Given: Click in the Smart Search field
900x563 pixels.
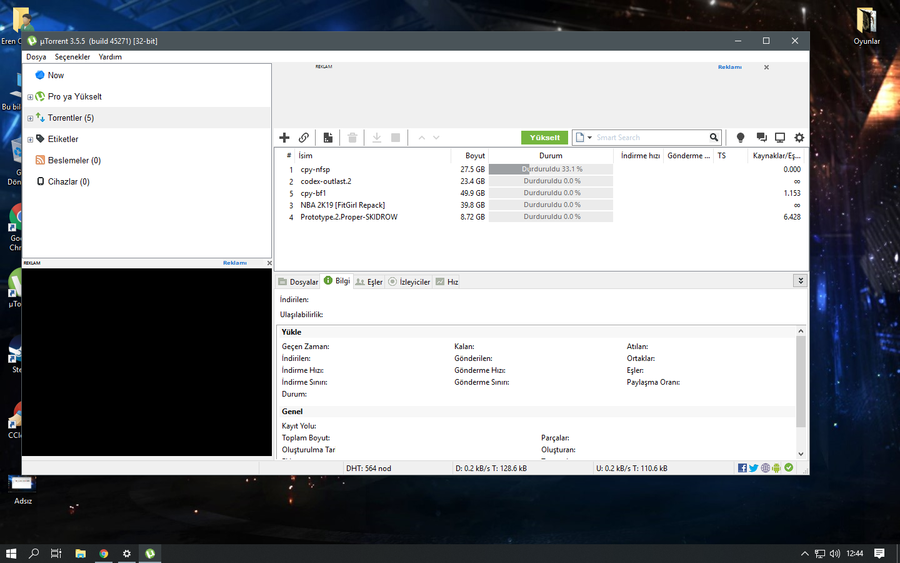Looking at the screenshot, I should (650, 138).
